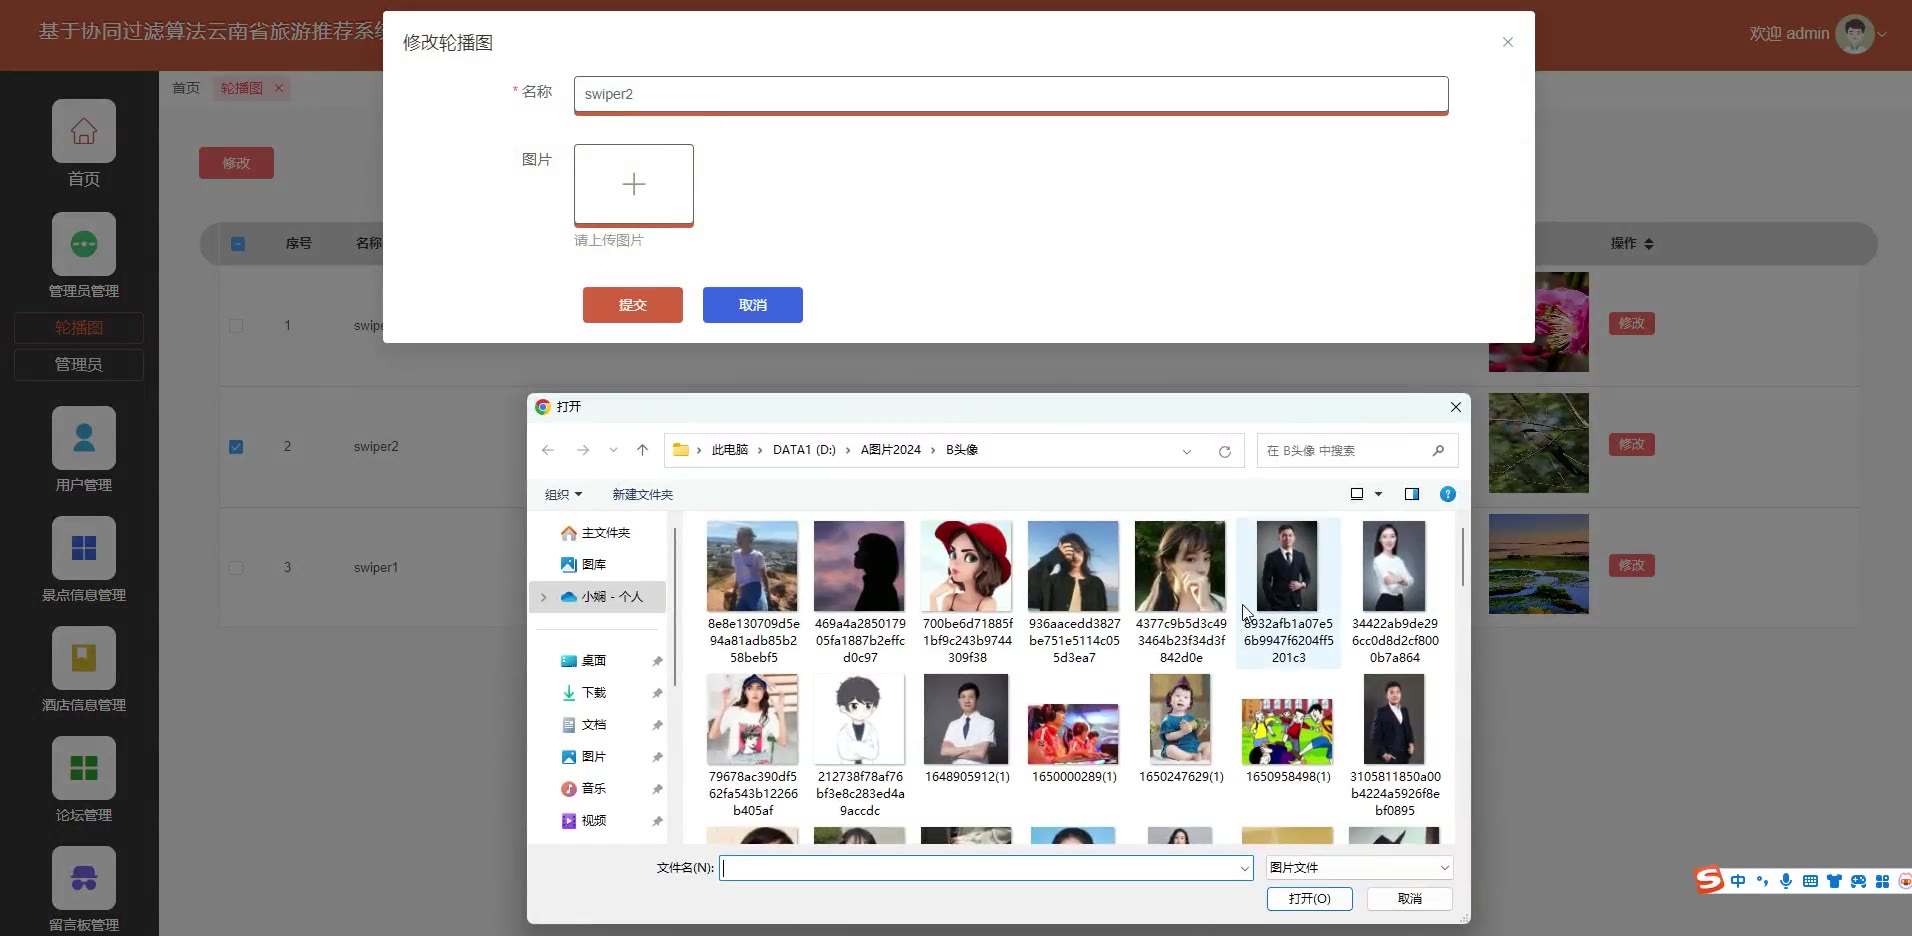Viewport: 1912px width, 936px height.
Task: Open the 留言板管理 sidebar icon
Action: [84, 878]
